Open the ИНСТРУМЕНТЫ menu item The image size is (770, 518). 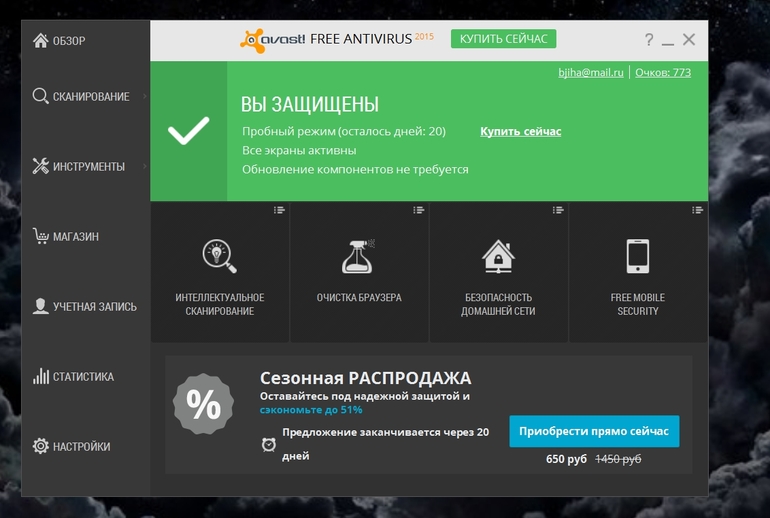tap(85, 166)
